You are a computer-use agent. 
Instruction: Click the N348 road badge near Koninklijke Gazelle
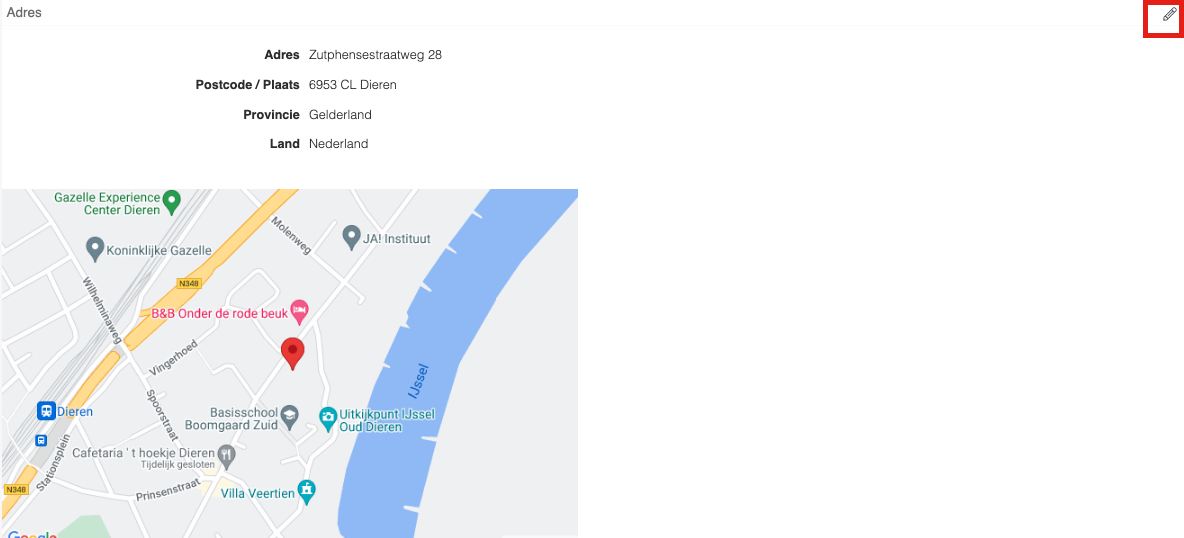(x=187, y=284)
